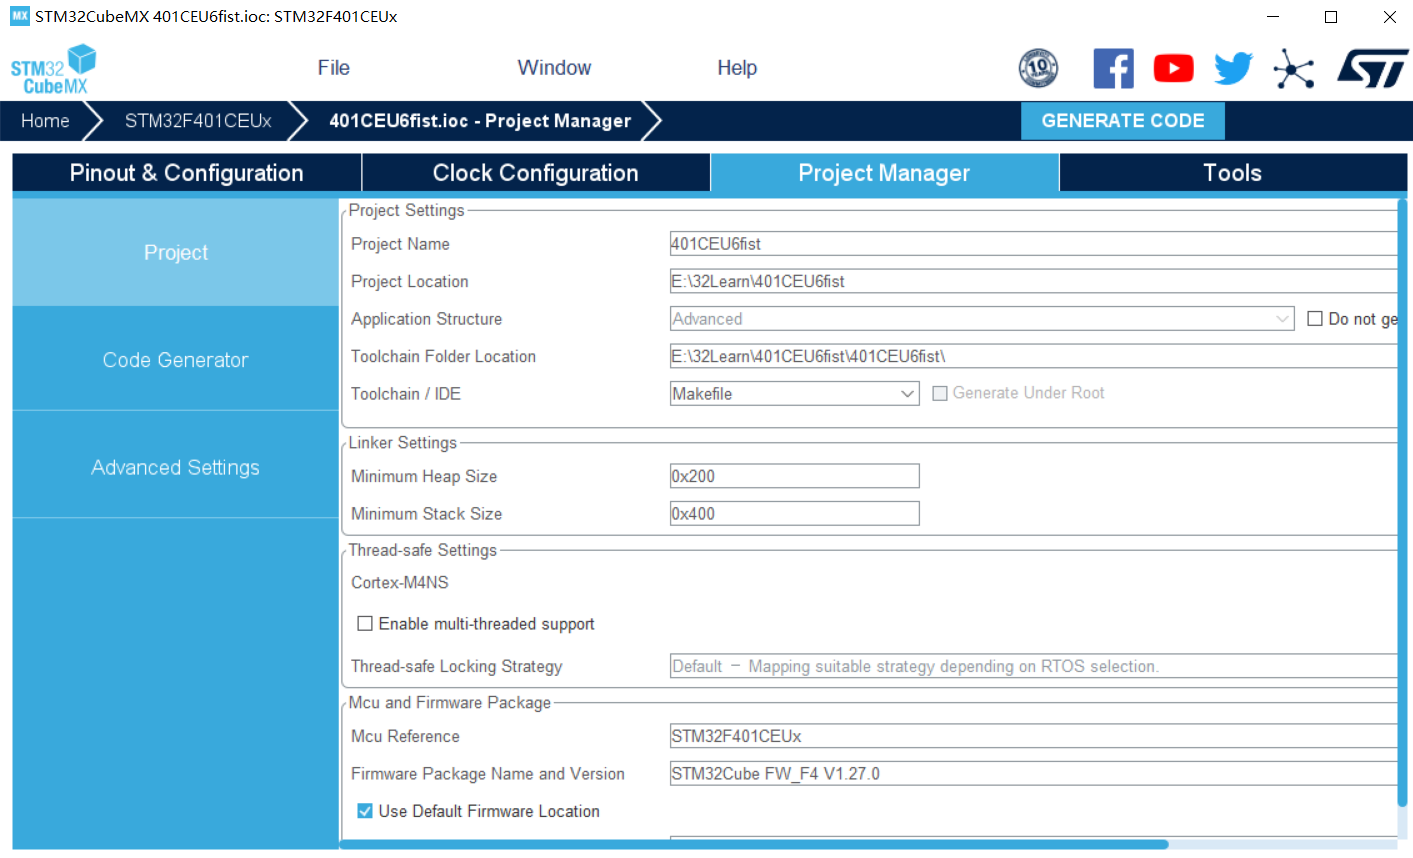Viewport: 1413px width, 858px height.
Task: Go to STM32F401CEUx breadcrumb
Action: click(x=198, y=121)
